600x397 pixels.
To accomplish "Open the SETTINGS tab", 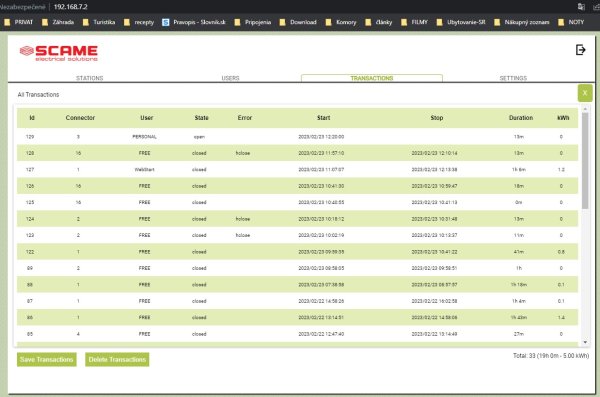I will click(x=513, y=78).
